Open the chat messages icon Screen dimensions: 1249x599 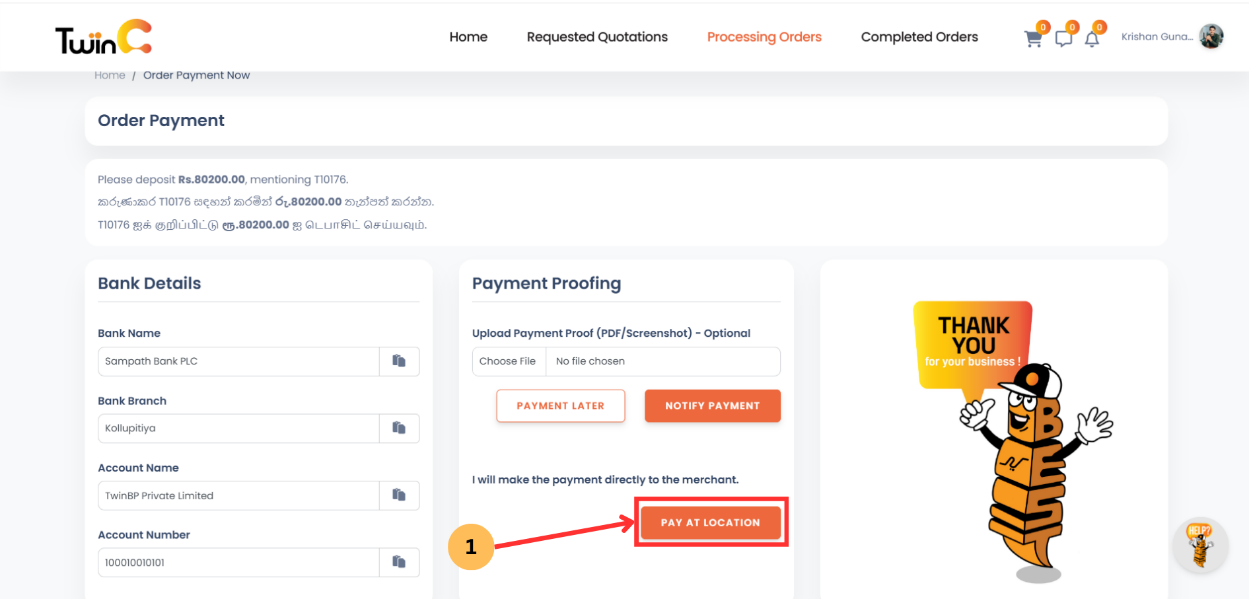coord(1062,36)
